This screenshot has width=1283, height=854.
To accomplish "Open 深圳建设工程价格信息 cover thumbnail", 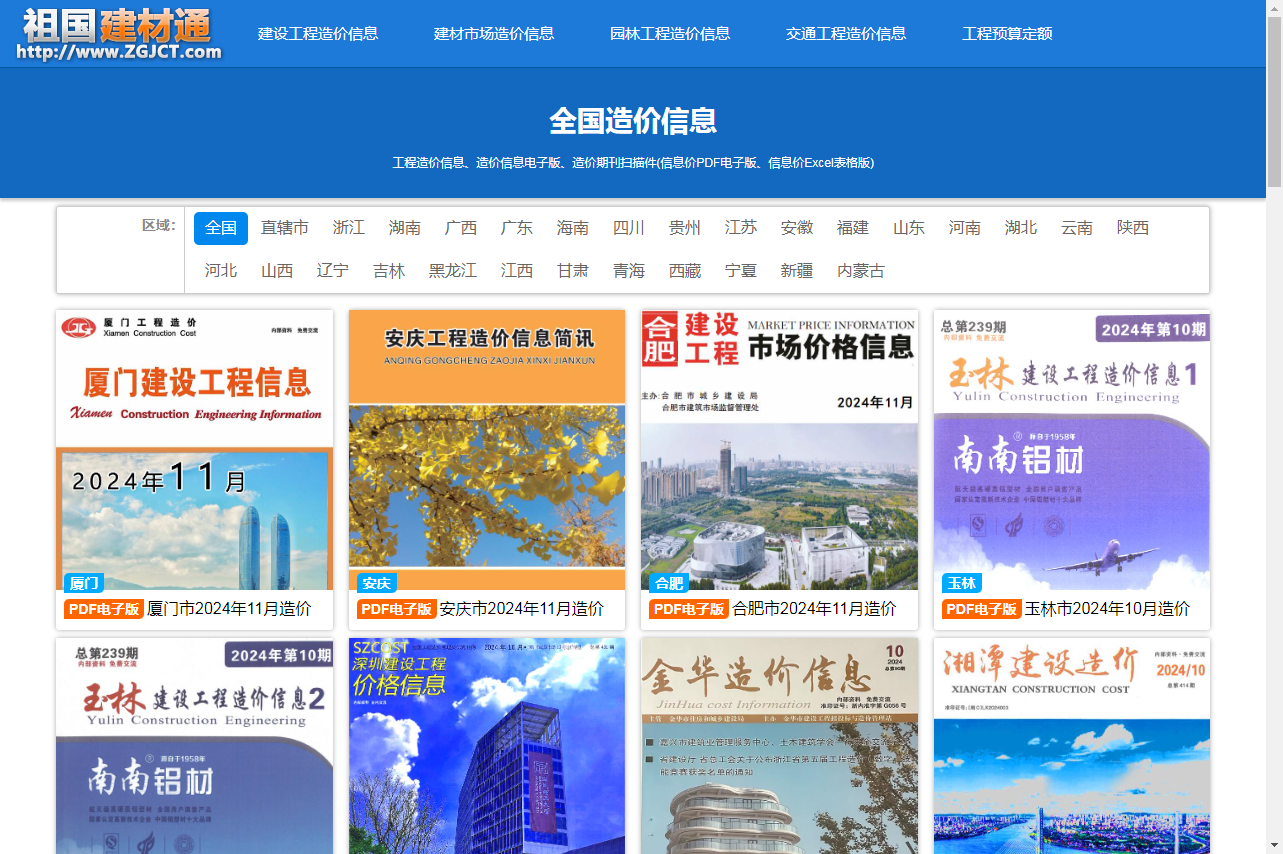I will pos(487,746).
